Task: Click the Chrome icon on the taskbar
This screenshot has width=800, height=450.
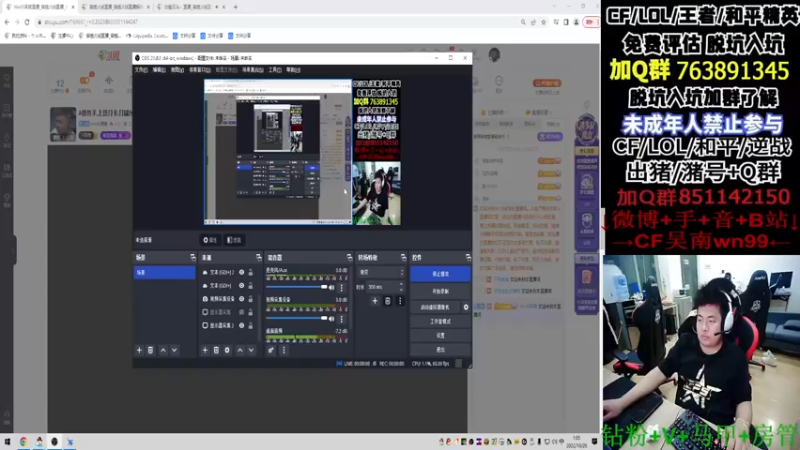Action: tap(23, 442)
